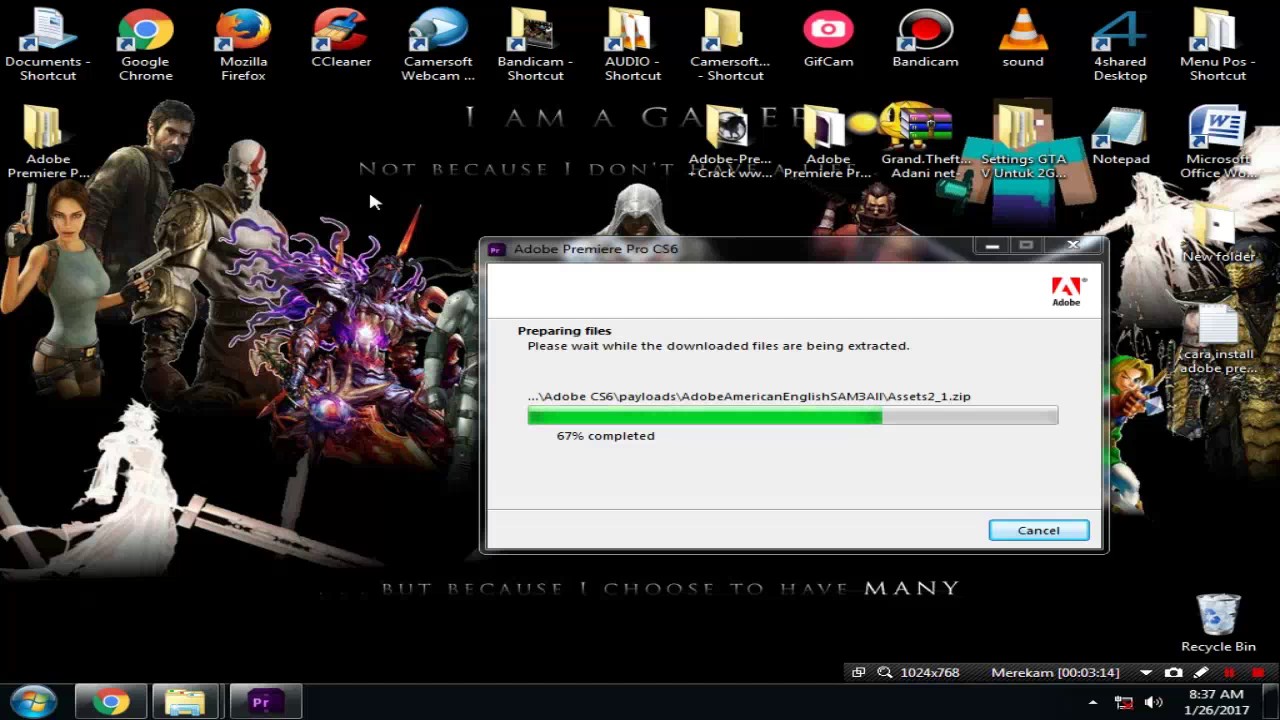The height and width of the screenshot is (720, 1280).
Task: Open the Menu Pos Shortcut folder
Action: point(1217,45)
